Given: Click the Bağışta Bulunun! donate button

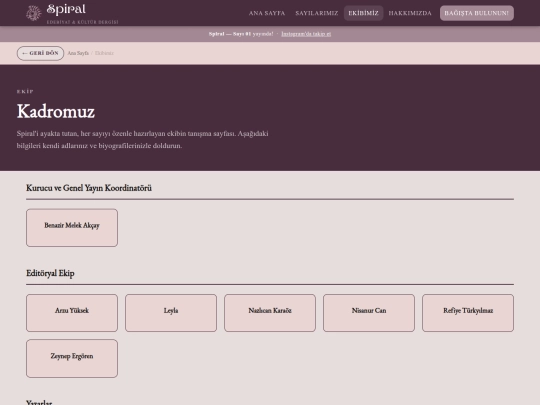Looking at the screenshot, I should [x=477, y=13].
